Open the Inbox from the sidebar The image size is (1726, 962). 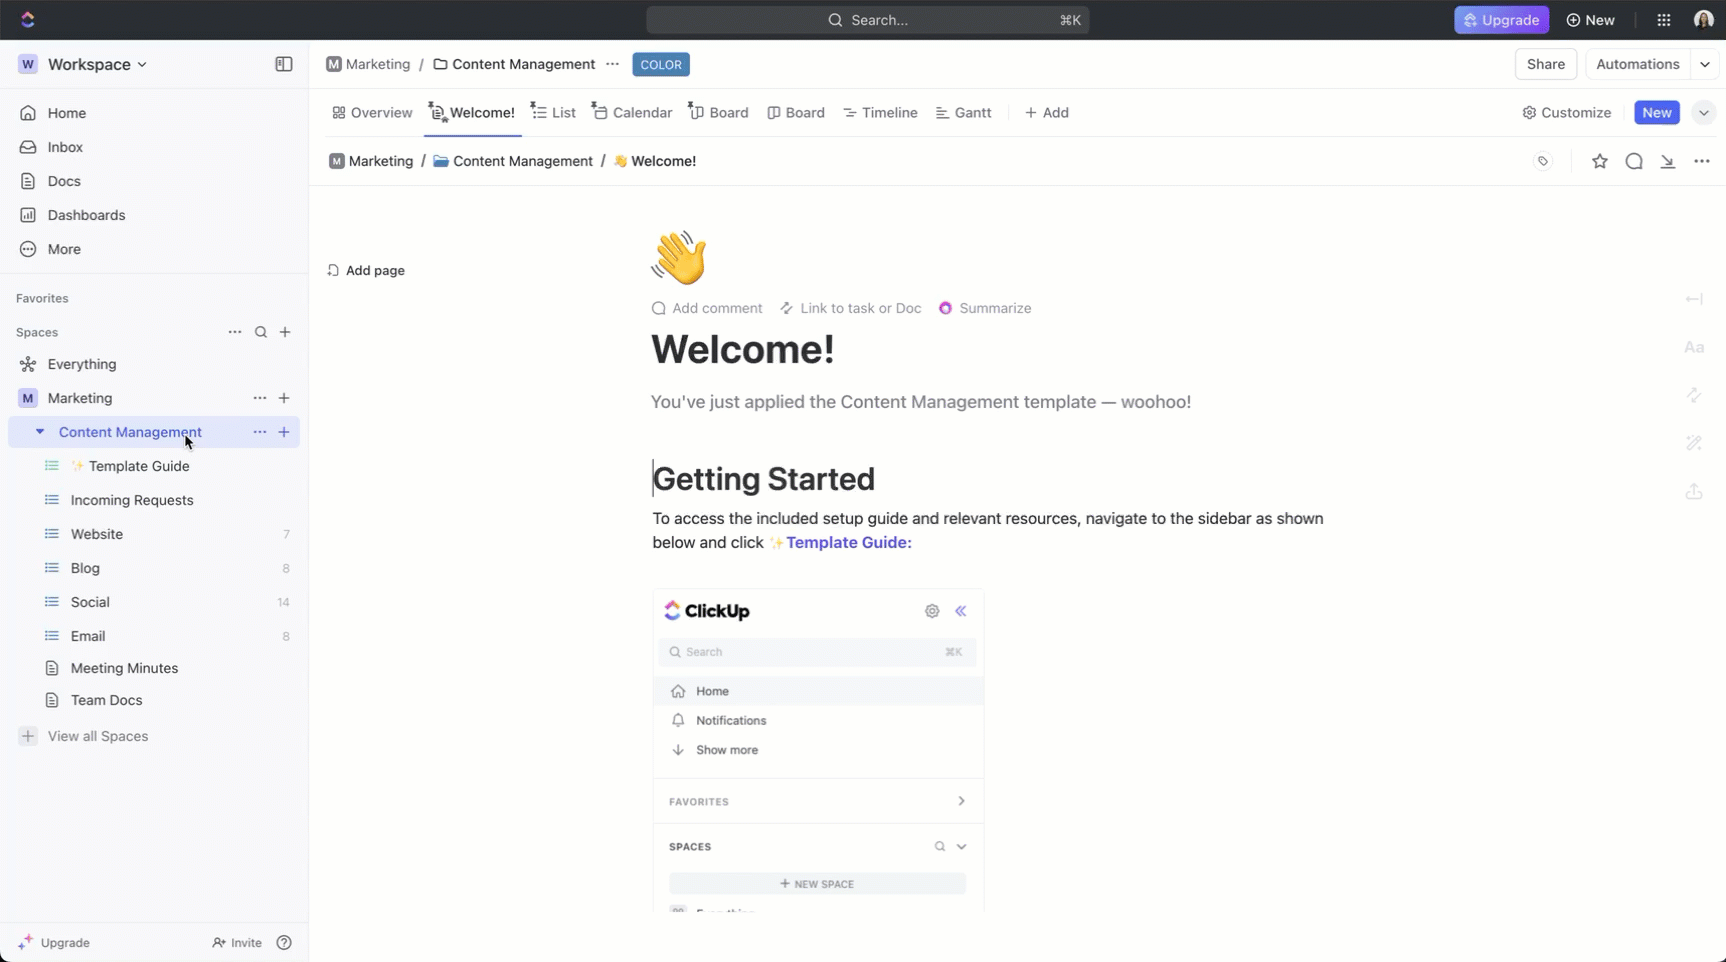coord(63,147)
